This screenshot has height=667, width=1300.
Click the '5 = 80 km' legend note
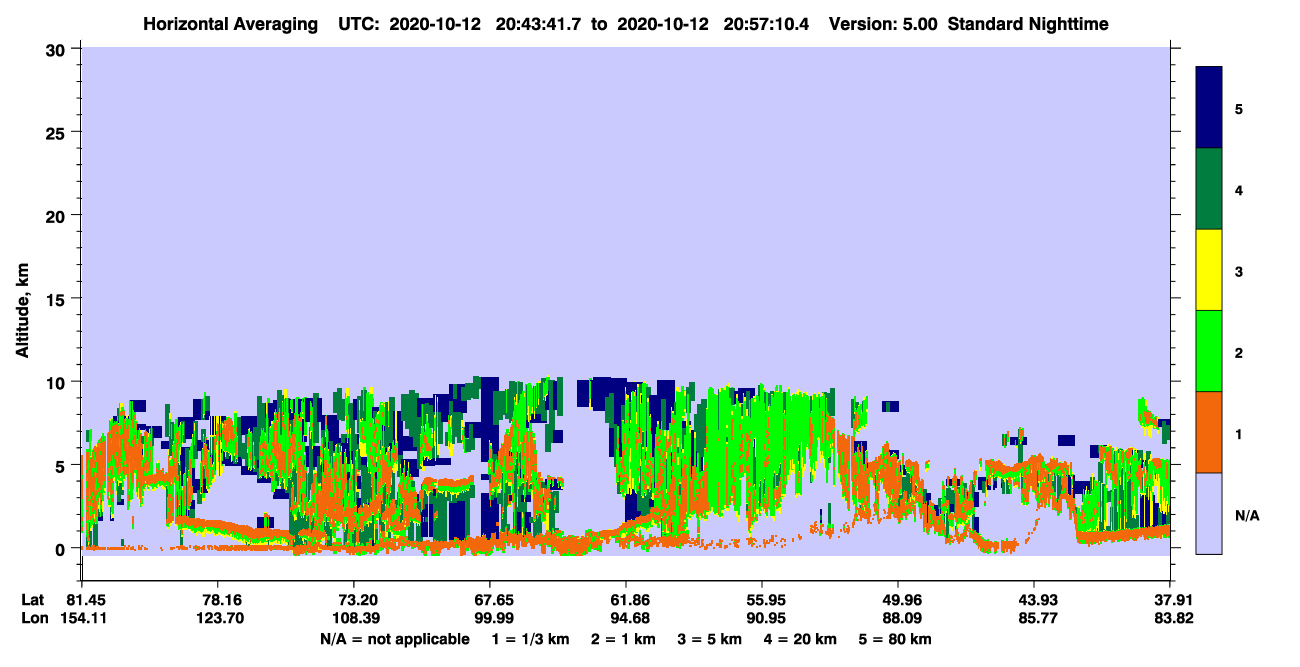895,639
